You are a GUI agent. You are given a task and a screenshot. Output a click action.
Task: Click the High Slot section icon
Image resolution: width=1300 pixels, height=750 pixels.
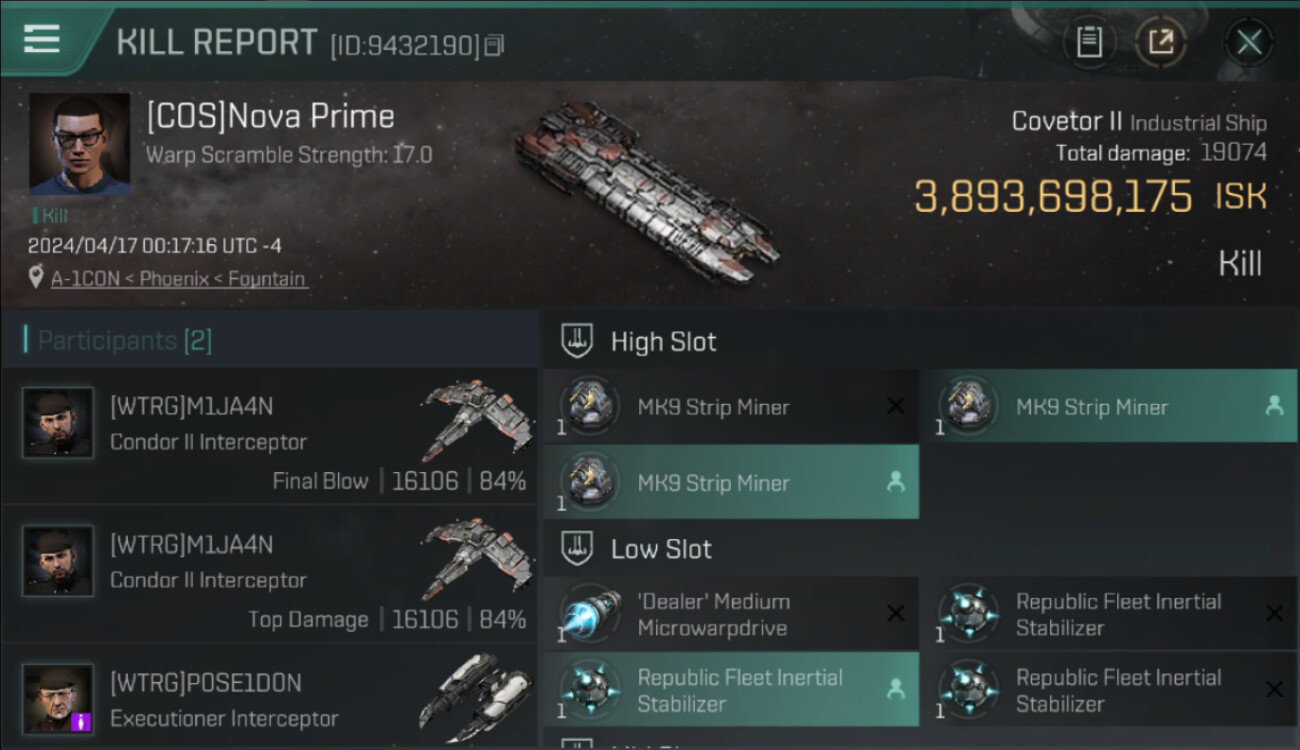pyautogui.click(x=577, y=341)
